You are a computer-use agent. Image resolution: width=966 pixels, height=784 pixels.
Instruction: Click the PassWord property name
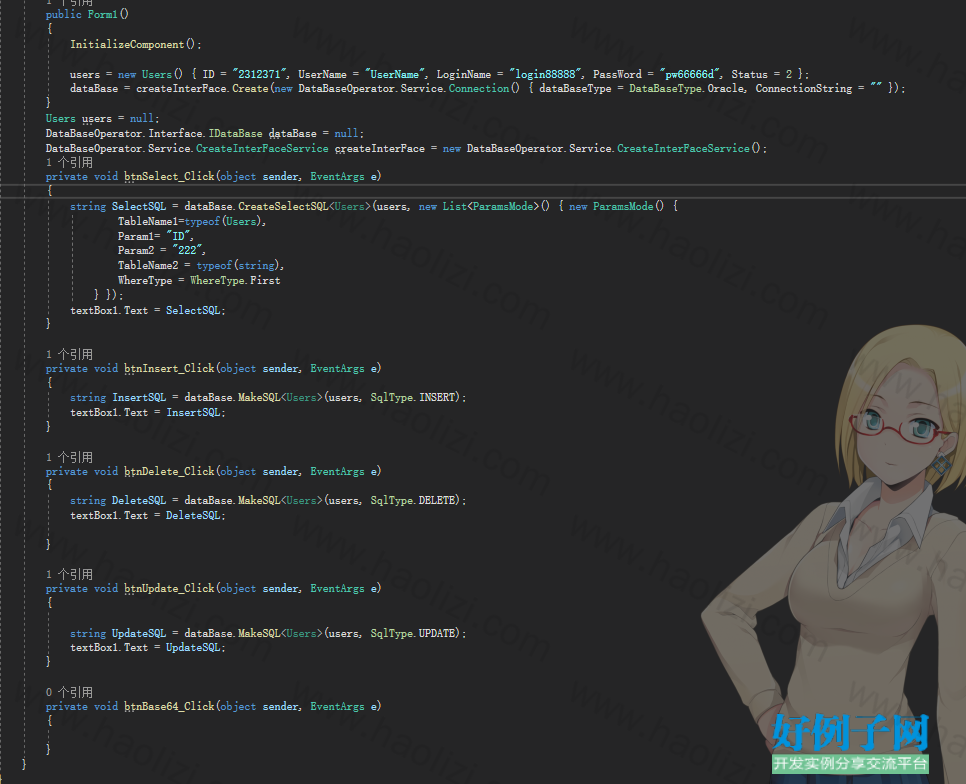pyautogui.click(x=617, y=74)
